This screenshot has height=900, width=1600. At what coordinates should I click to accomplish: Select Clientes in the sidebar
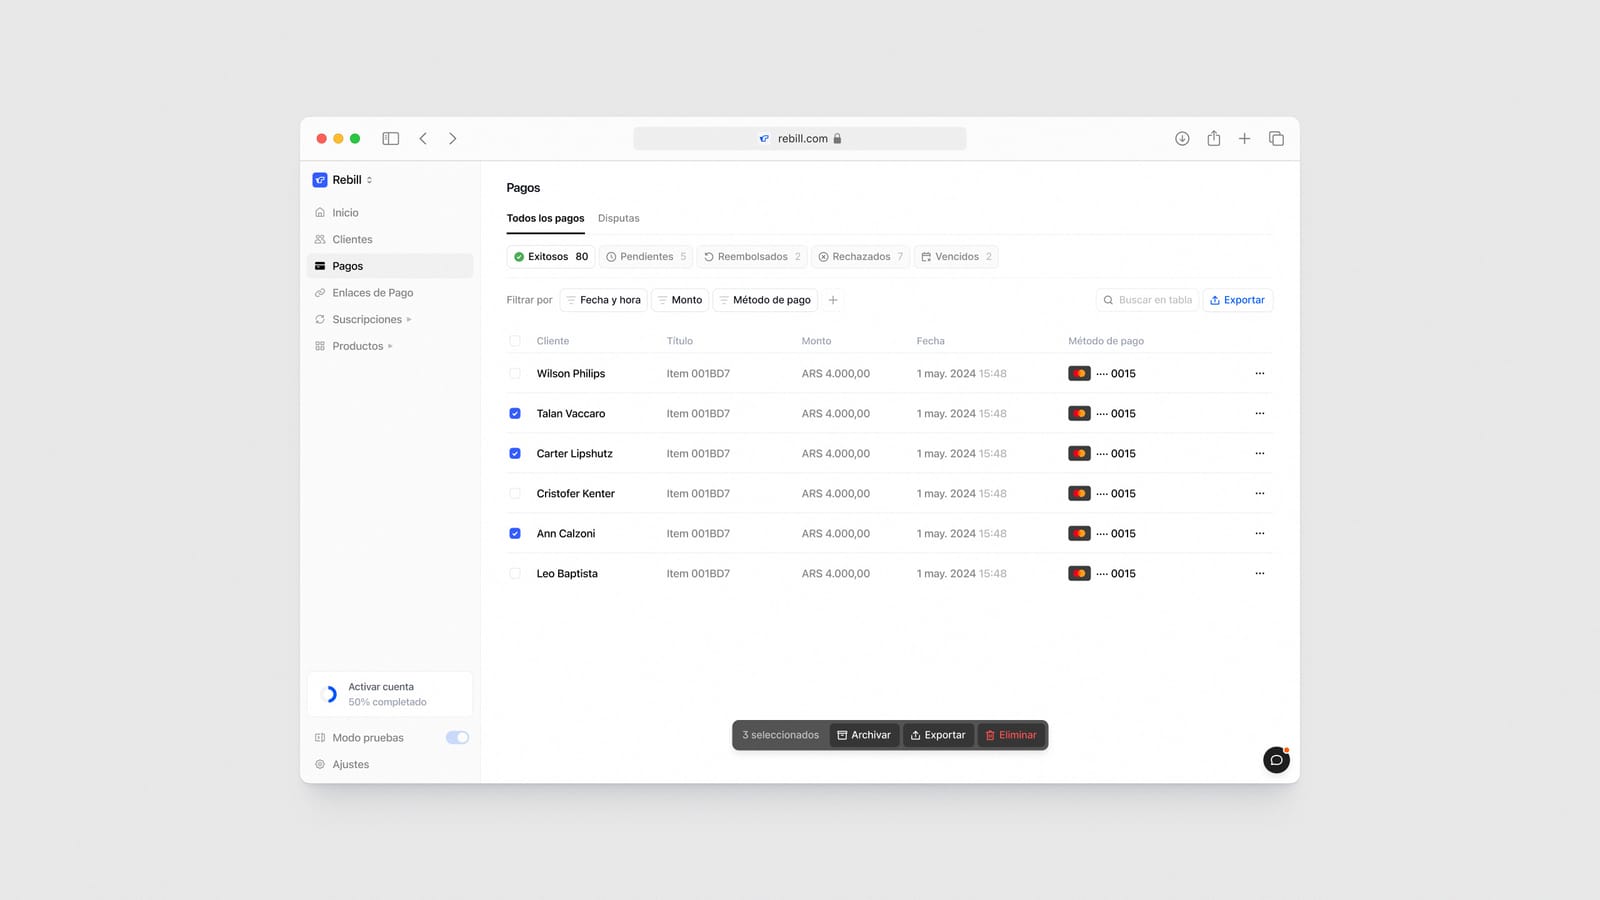point(352,239)
